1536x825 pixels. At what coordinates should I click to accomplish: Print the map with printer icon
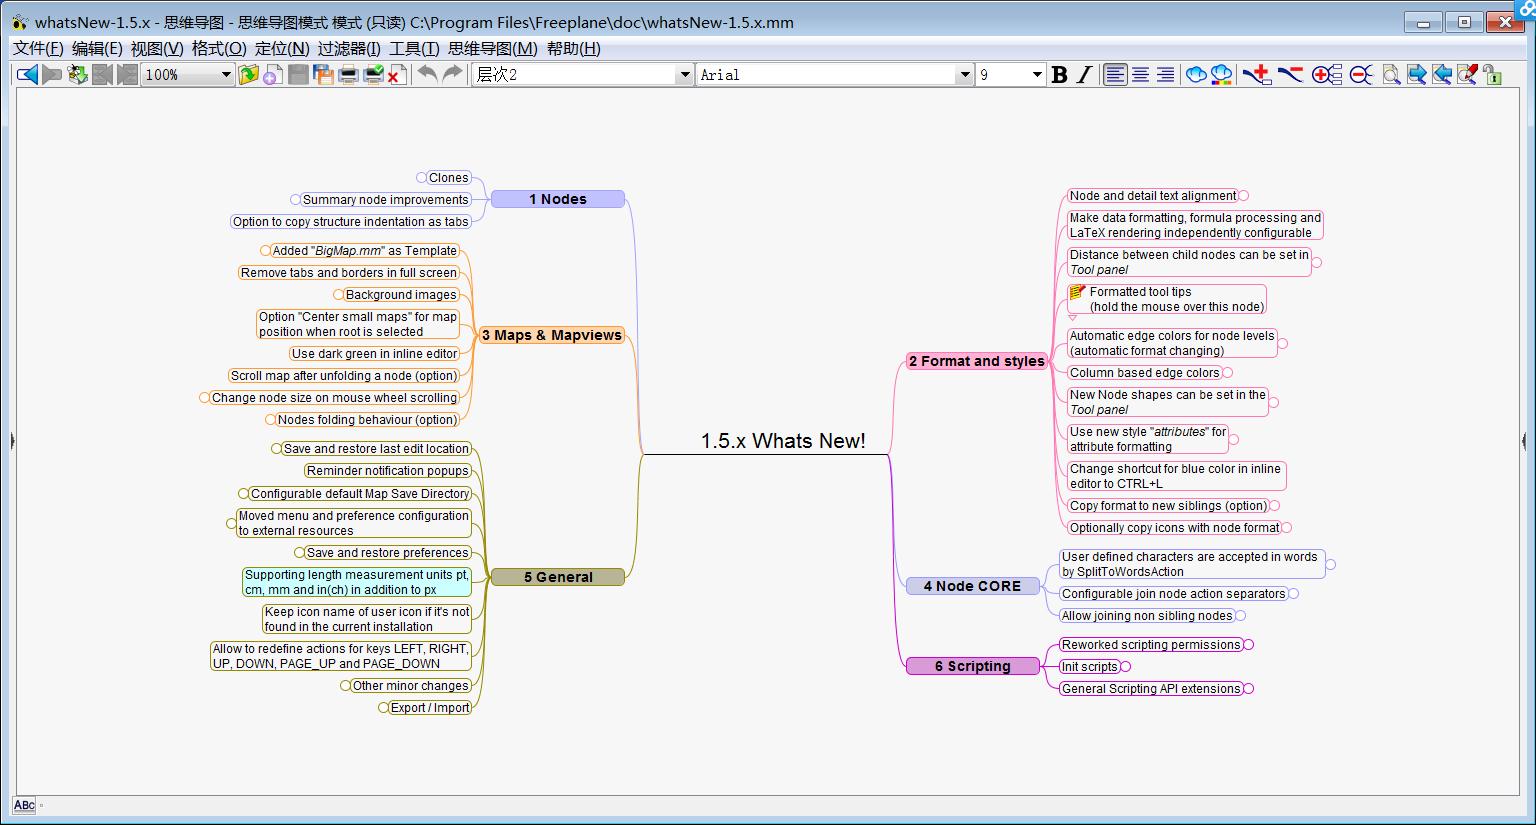click(348, 74)
